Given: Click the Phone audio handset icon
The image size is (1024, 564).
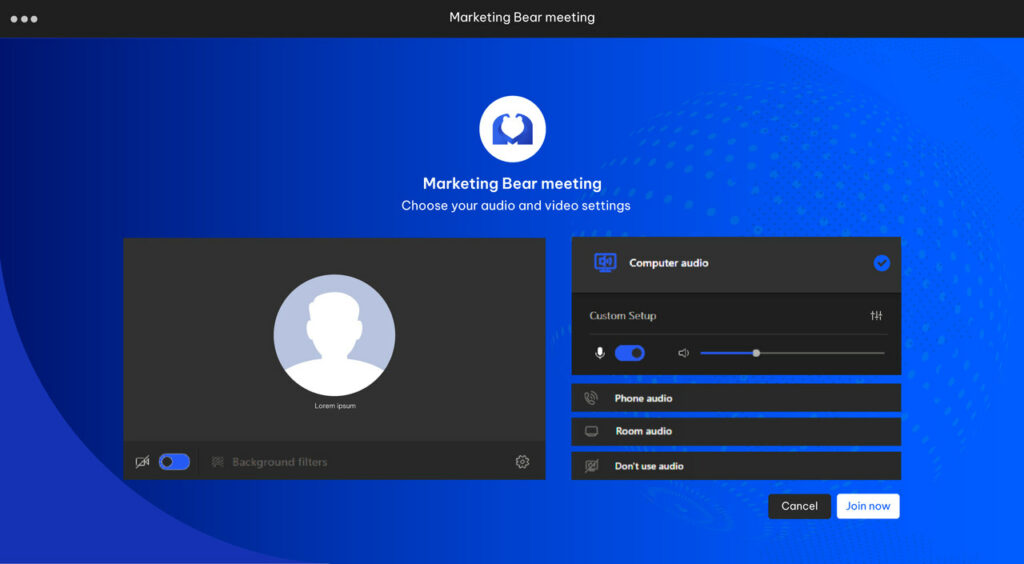Looking at the screenshot, I should [x=591, y=398].
